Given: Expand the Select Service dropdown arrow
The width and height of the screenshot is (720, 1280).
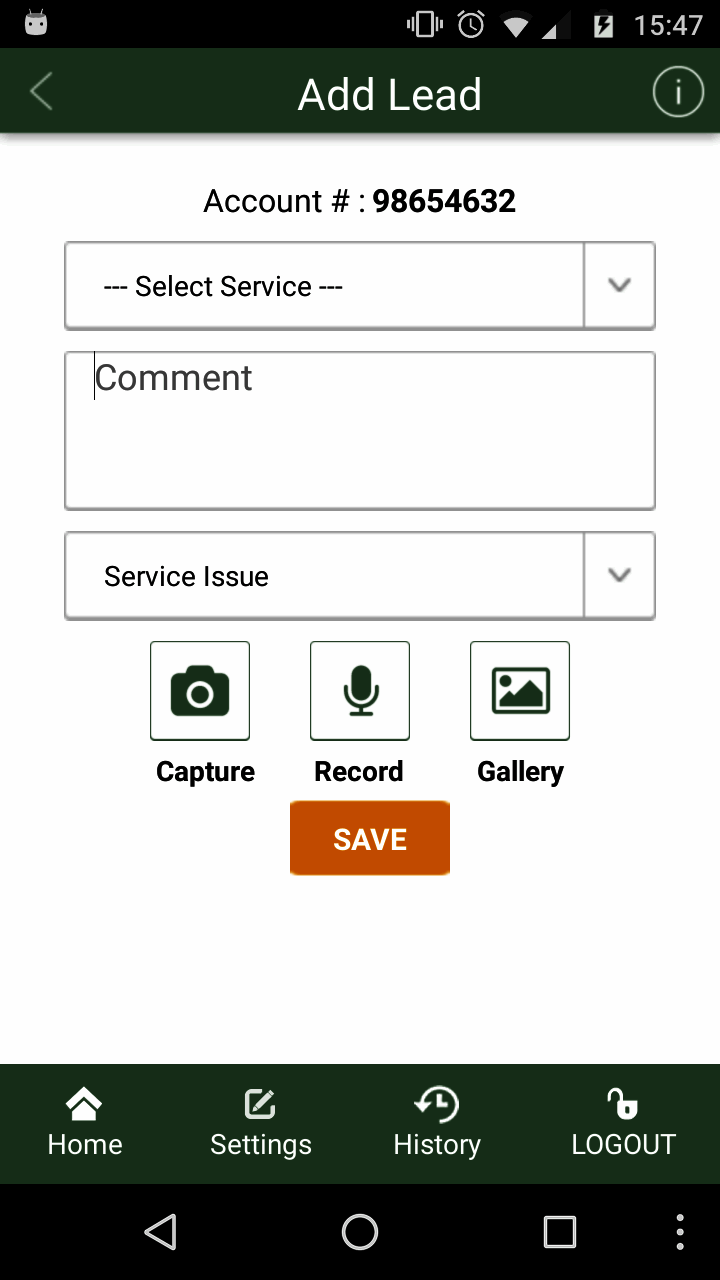Looking at the screenshot, I should point(620,286).
